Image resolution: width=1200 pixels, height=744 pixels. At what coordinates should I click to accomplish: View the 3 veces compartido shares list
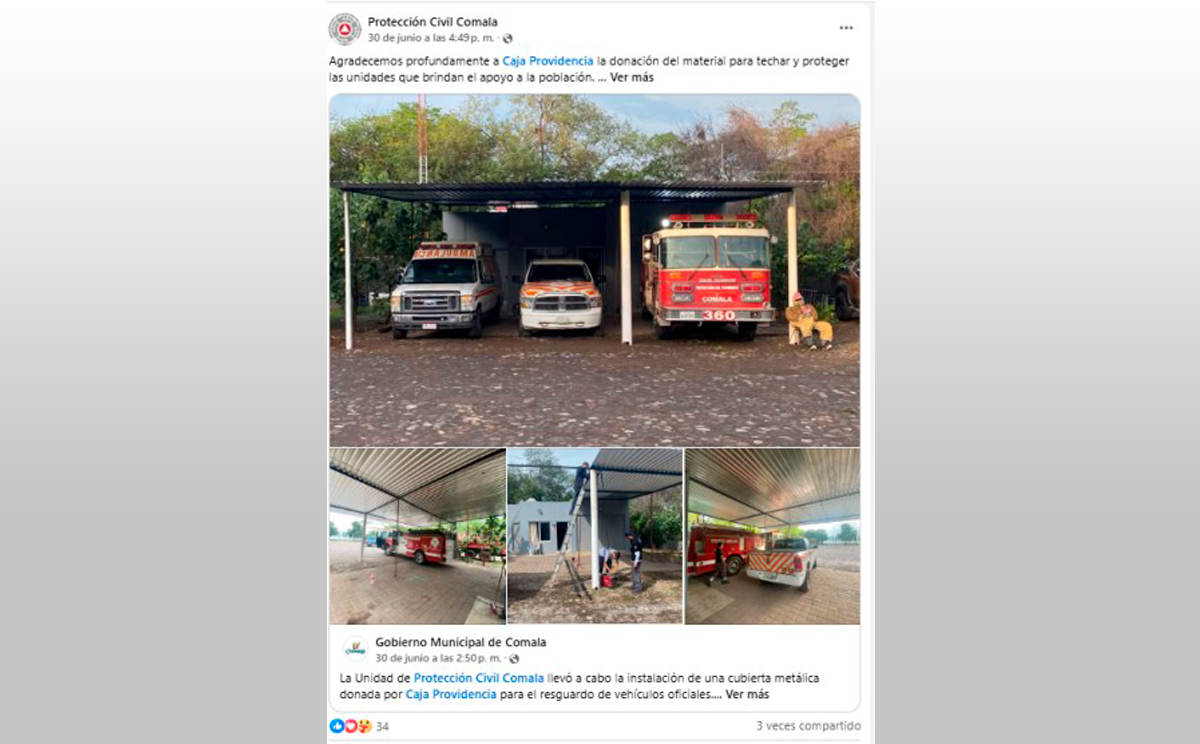tap(808, 726)
